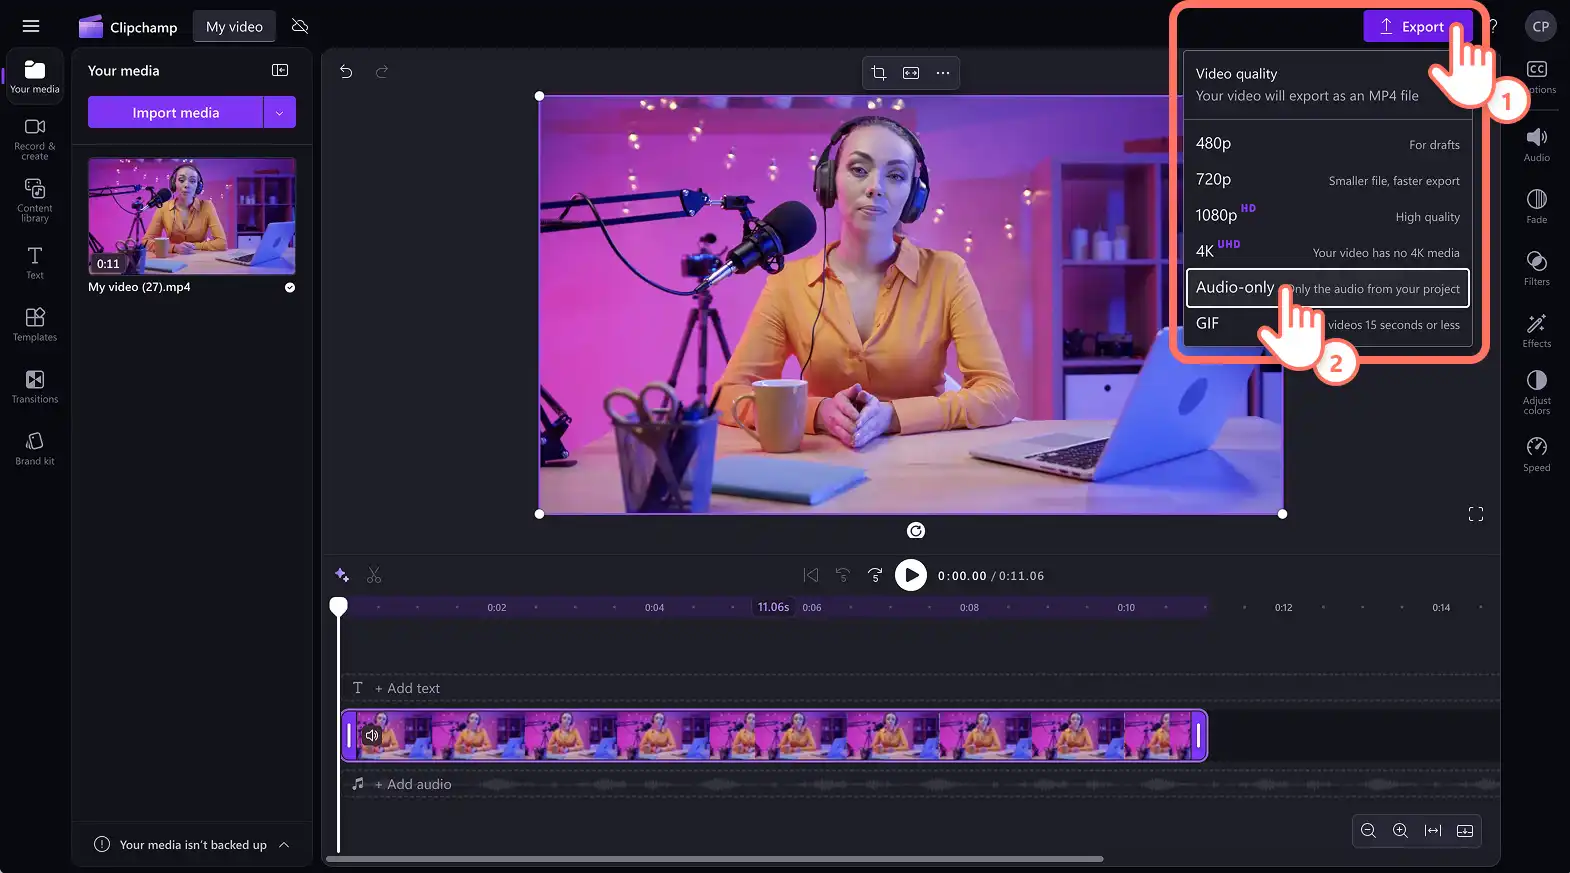Image resolution: width=1570 pixels, height=873 pixels.
Task: Choose 1080p HD export quality
Action: [1328, 216]
